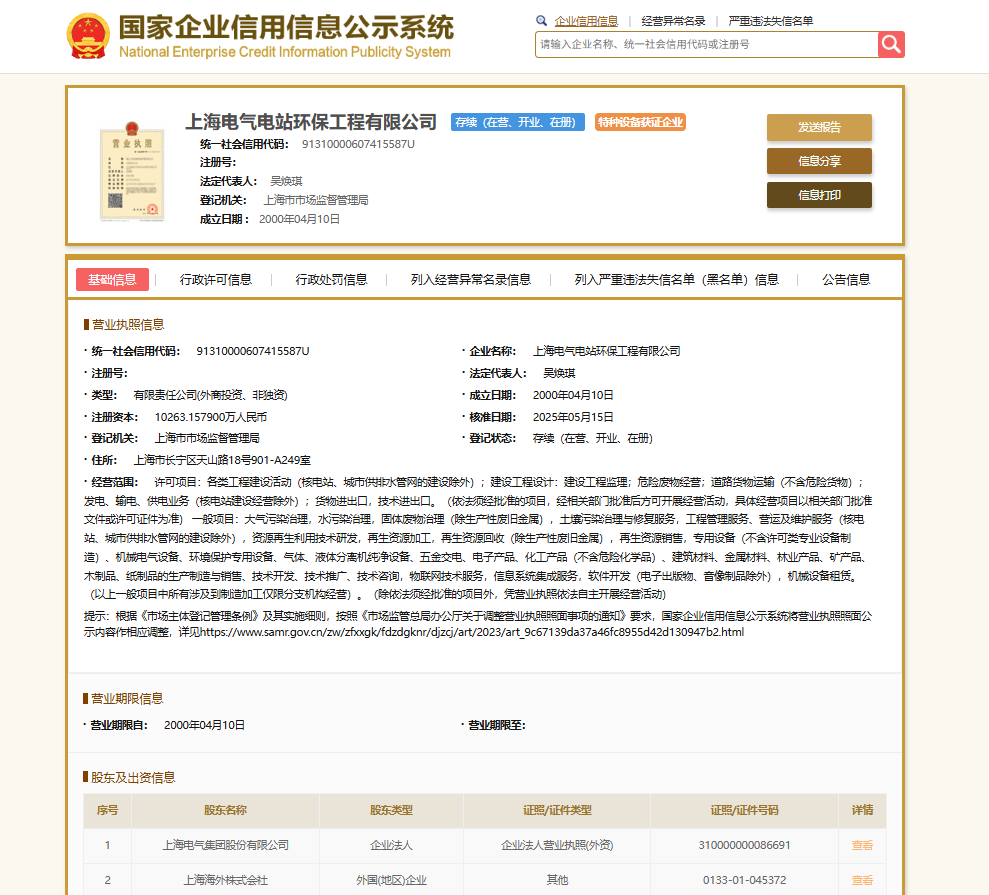Click the samr.gov.cn notice URL text
989x895 pixels.
(x=472, y=632)
